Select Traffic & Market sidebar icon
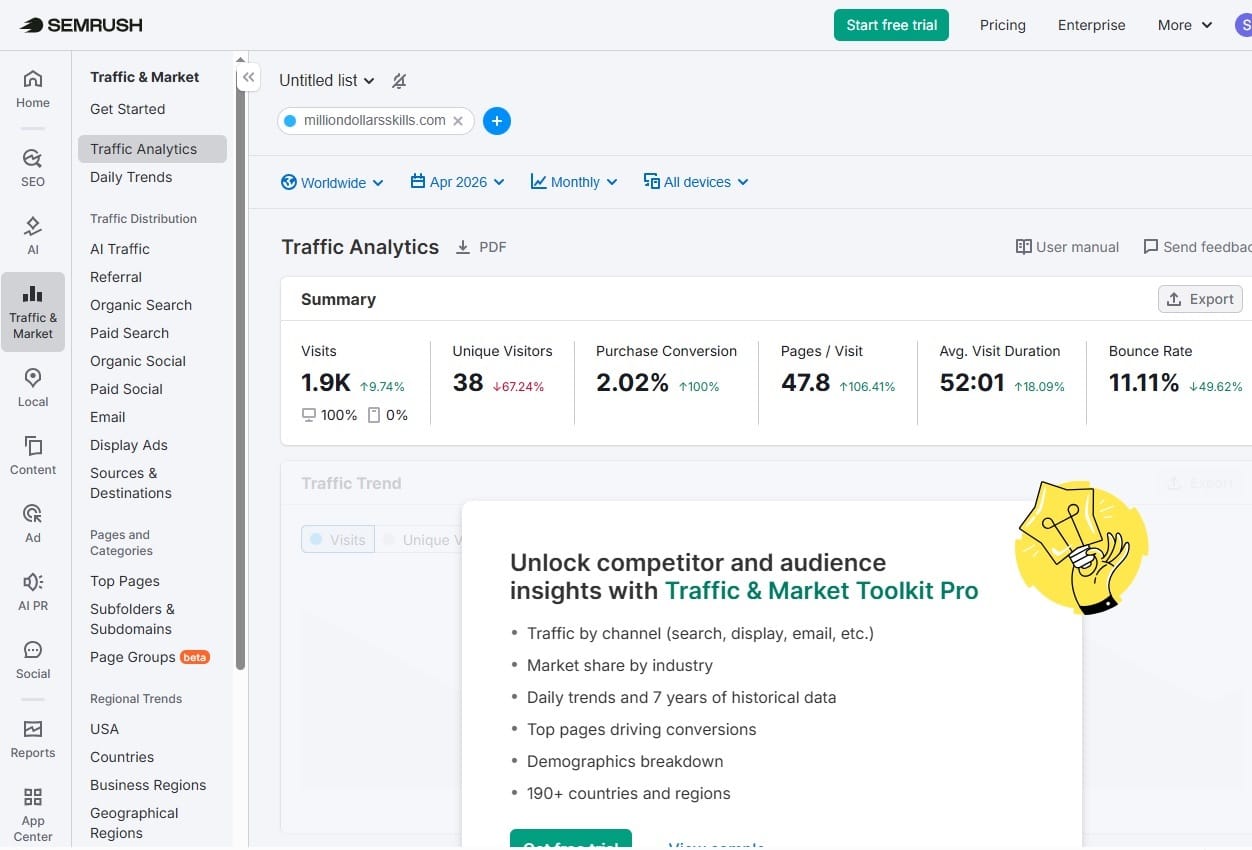 pos(33,311)
